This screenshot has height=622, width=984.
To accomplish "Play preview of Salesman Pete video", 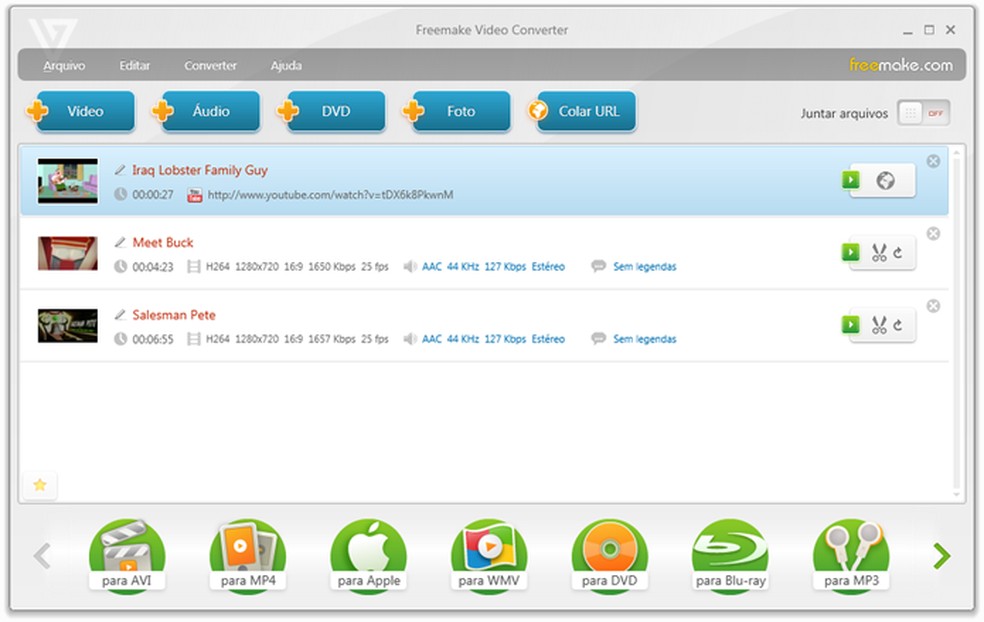I will (851, 324).
